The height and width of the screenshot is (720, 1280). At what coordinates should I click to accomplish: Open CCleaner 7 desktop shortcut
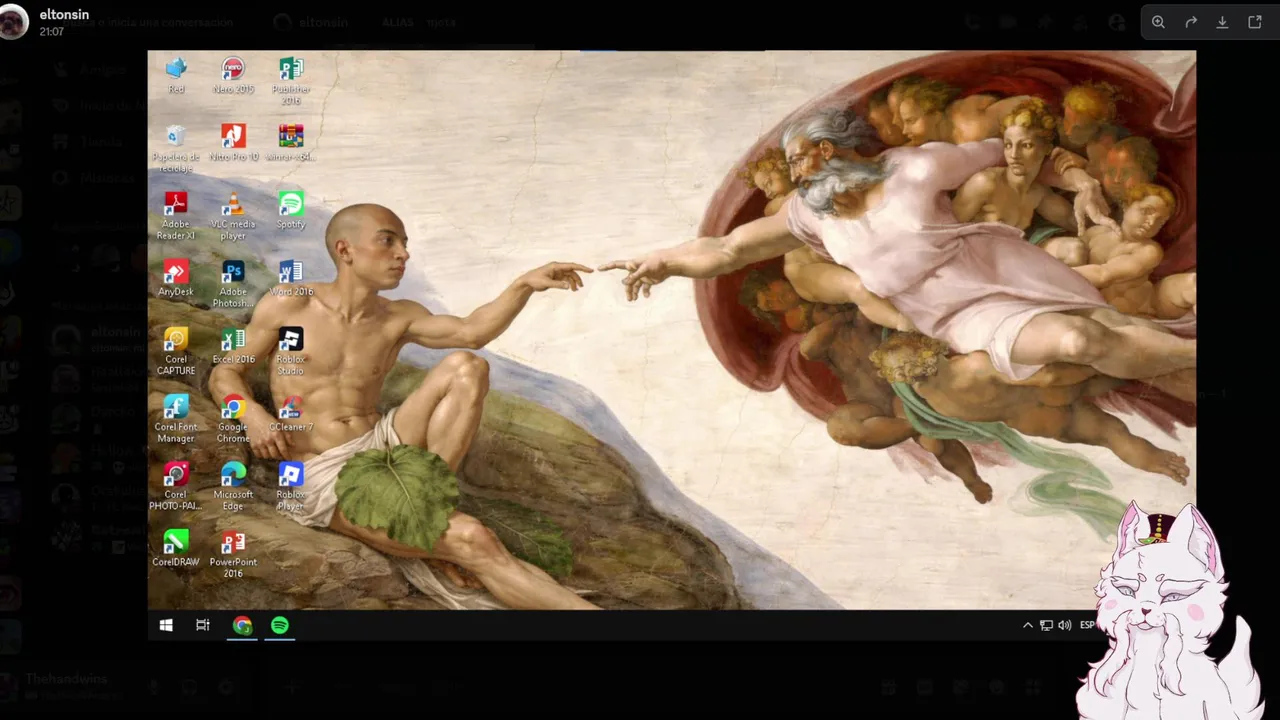point(291,413)
